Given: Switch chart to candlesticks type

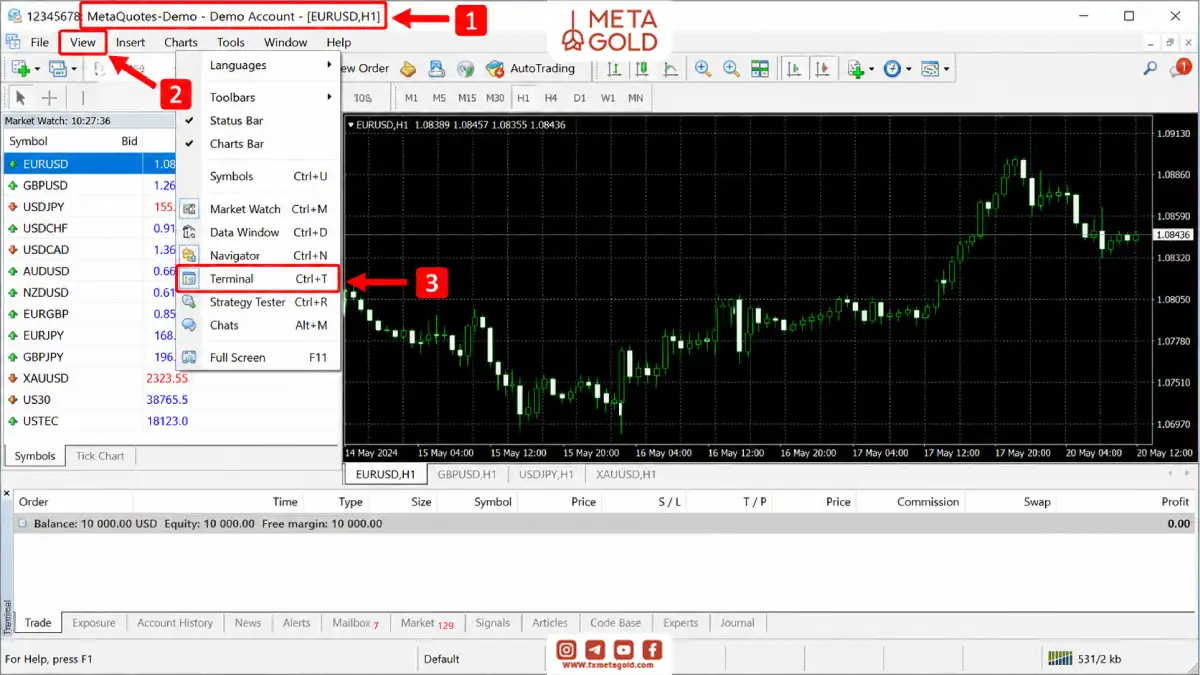Looking at the screenshot, I should tap(643, 69).
